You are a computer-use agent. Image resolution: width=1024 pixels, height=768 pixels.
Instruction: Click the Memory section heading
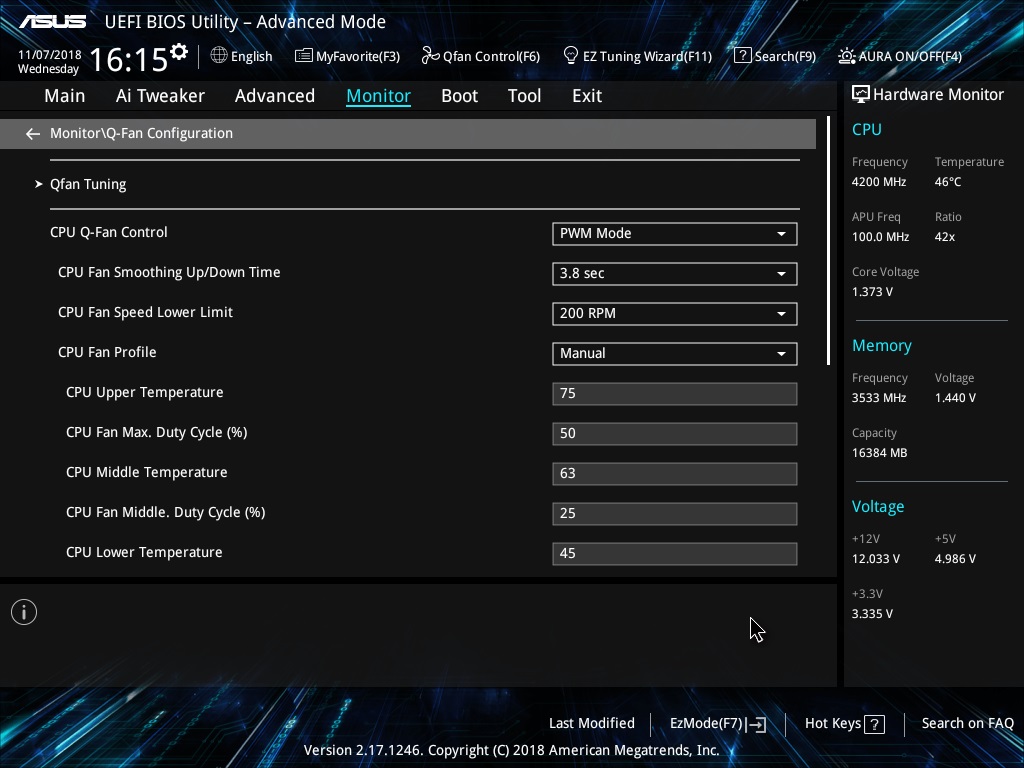click(882, 346)
